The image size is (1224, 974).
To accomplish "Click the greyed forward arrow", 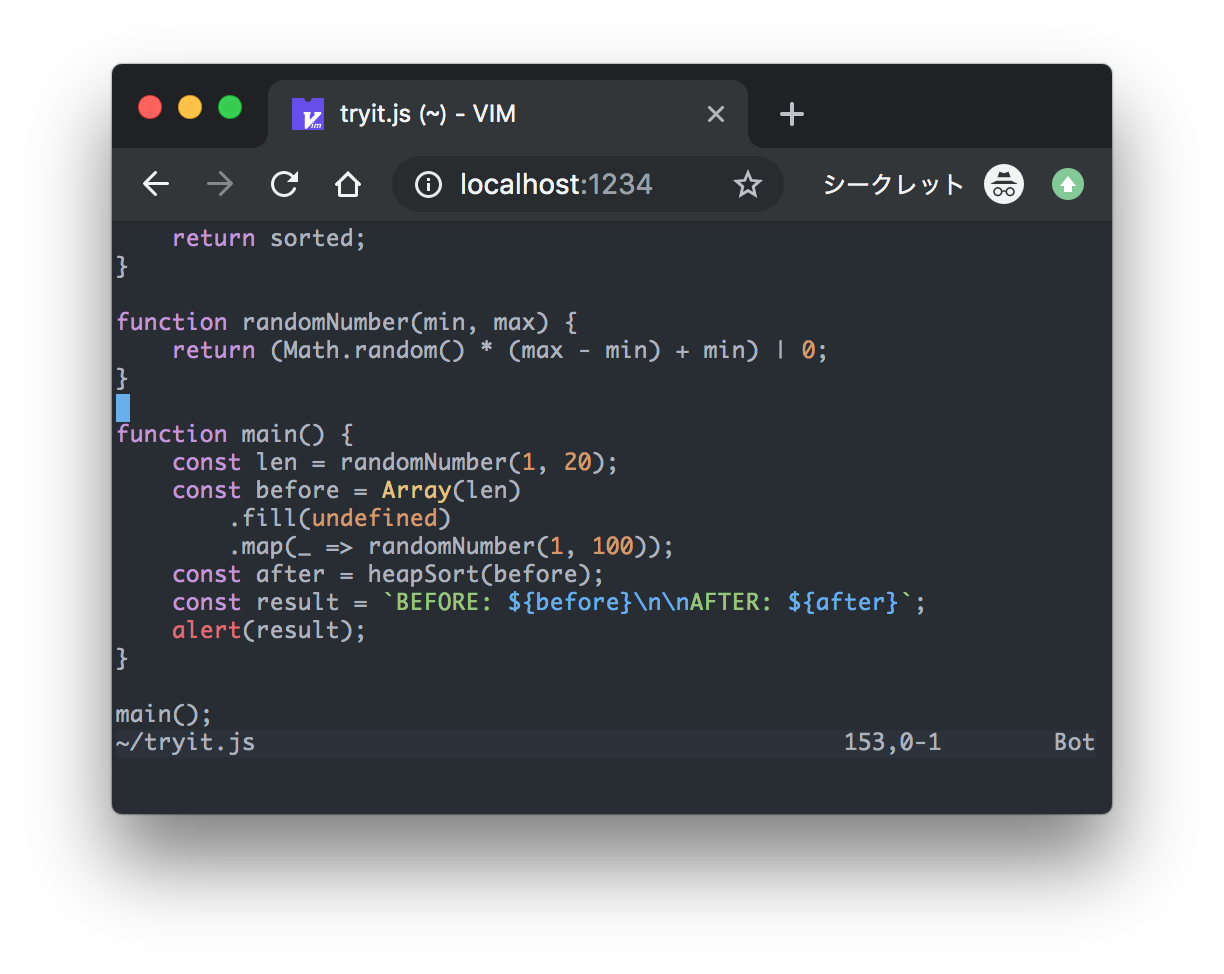I will (219, 184).
